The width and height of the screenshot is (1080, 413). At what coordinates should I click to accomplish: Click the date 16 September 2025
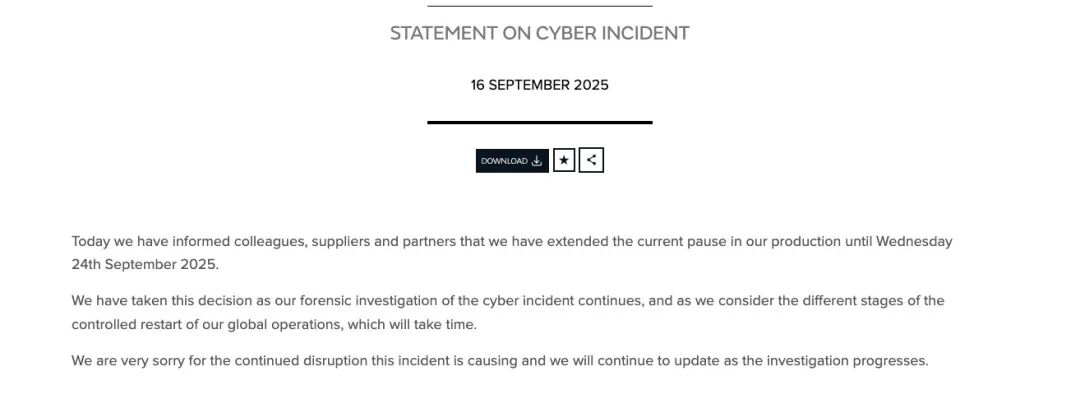539,85
